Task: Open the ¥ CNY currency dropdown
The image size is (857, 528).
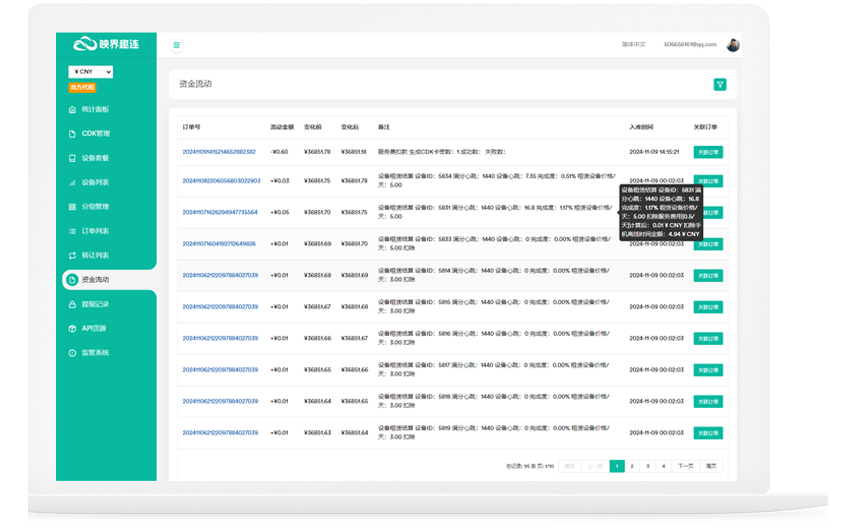Action: tap(91, 72)
